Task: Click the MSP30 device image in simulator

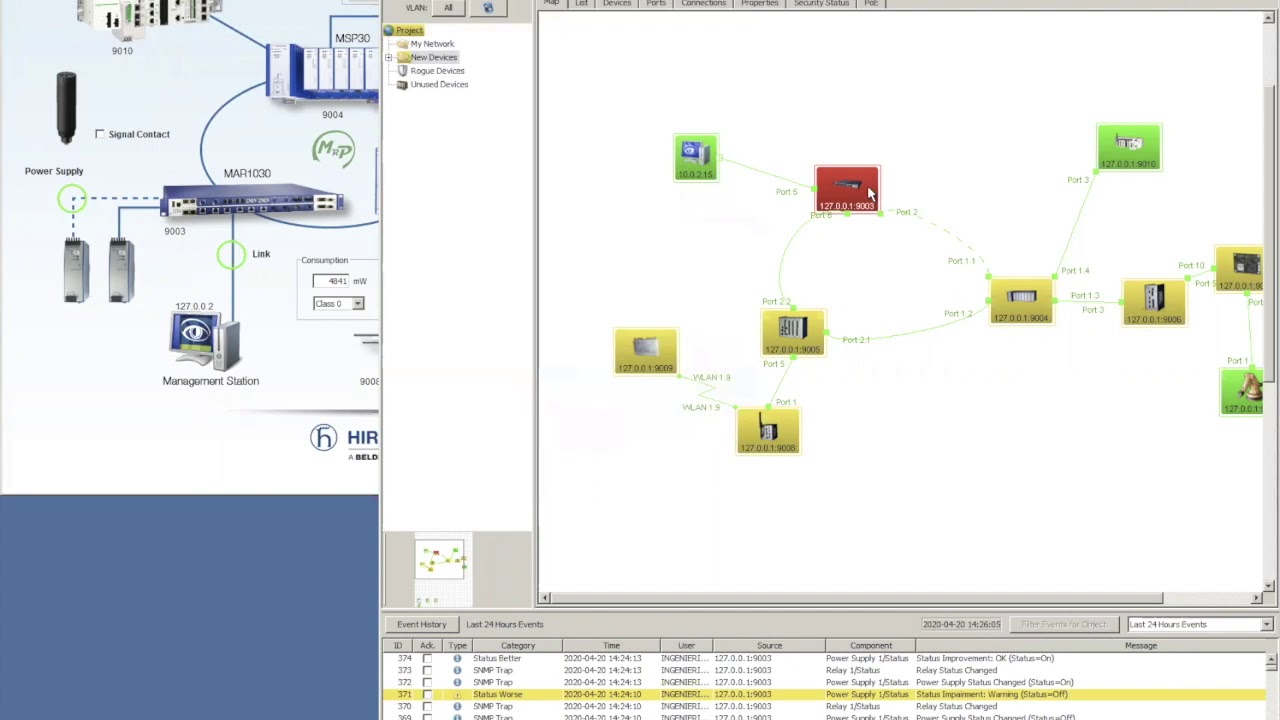Action: coord(322,73)
